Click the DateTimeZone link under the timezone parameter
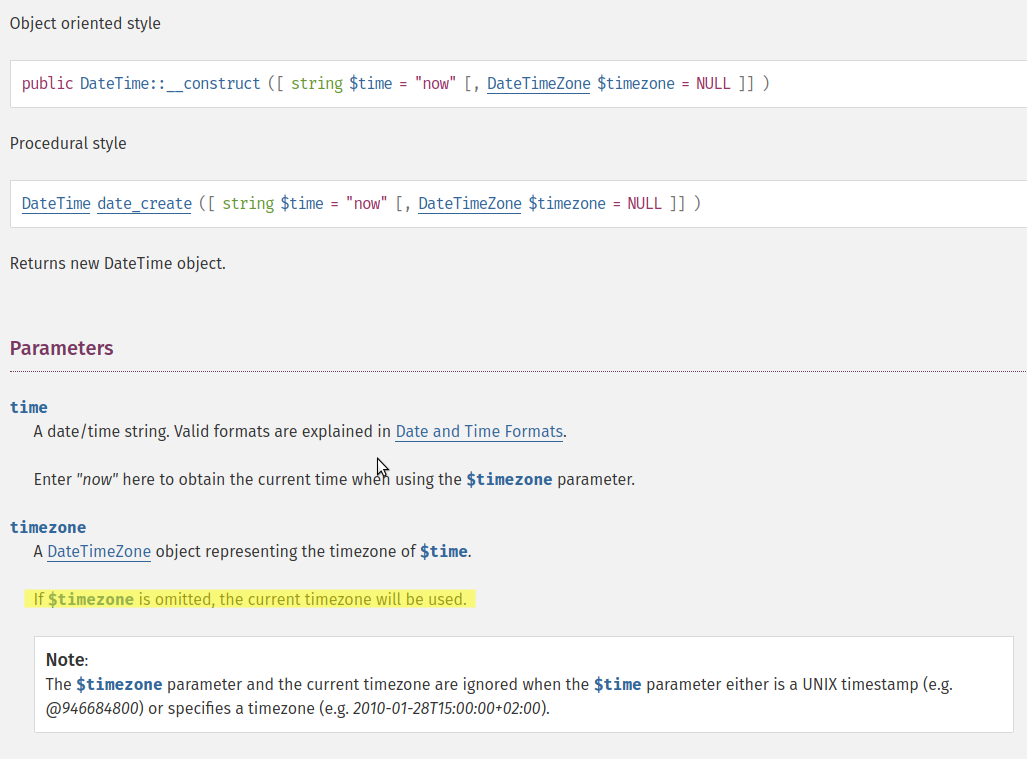Viewport: 1027px width, 759px height. [98, 551]
